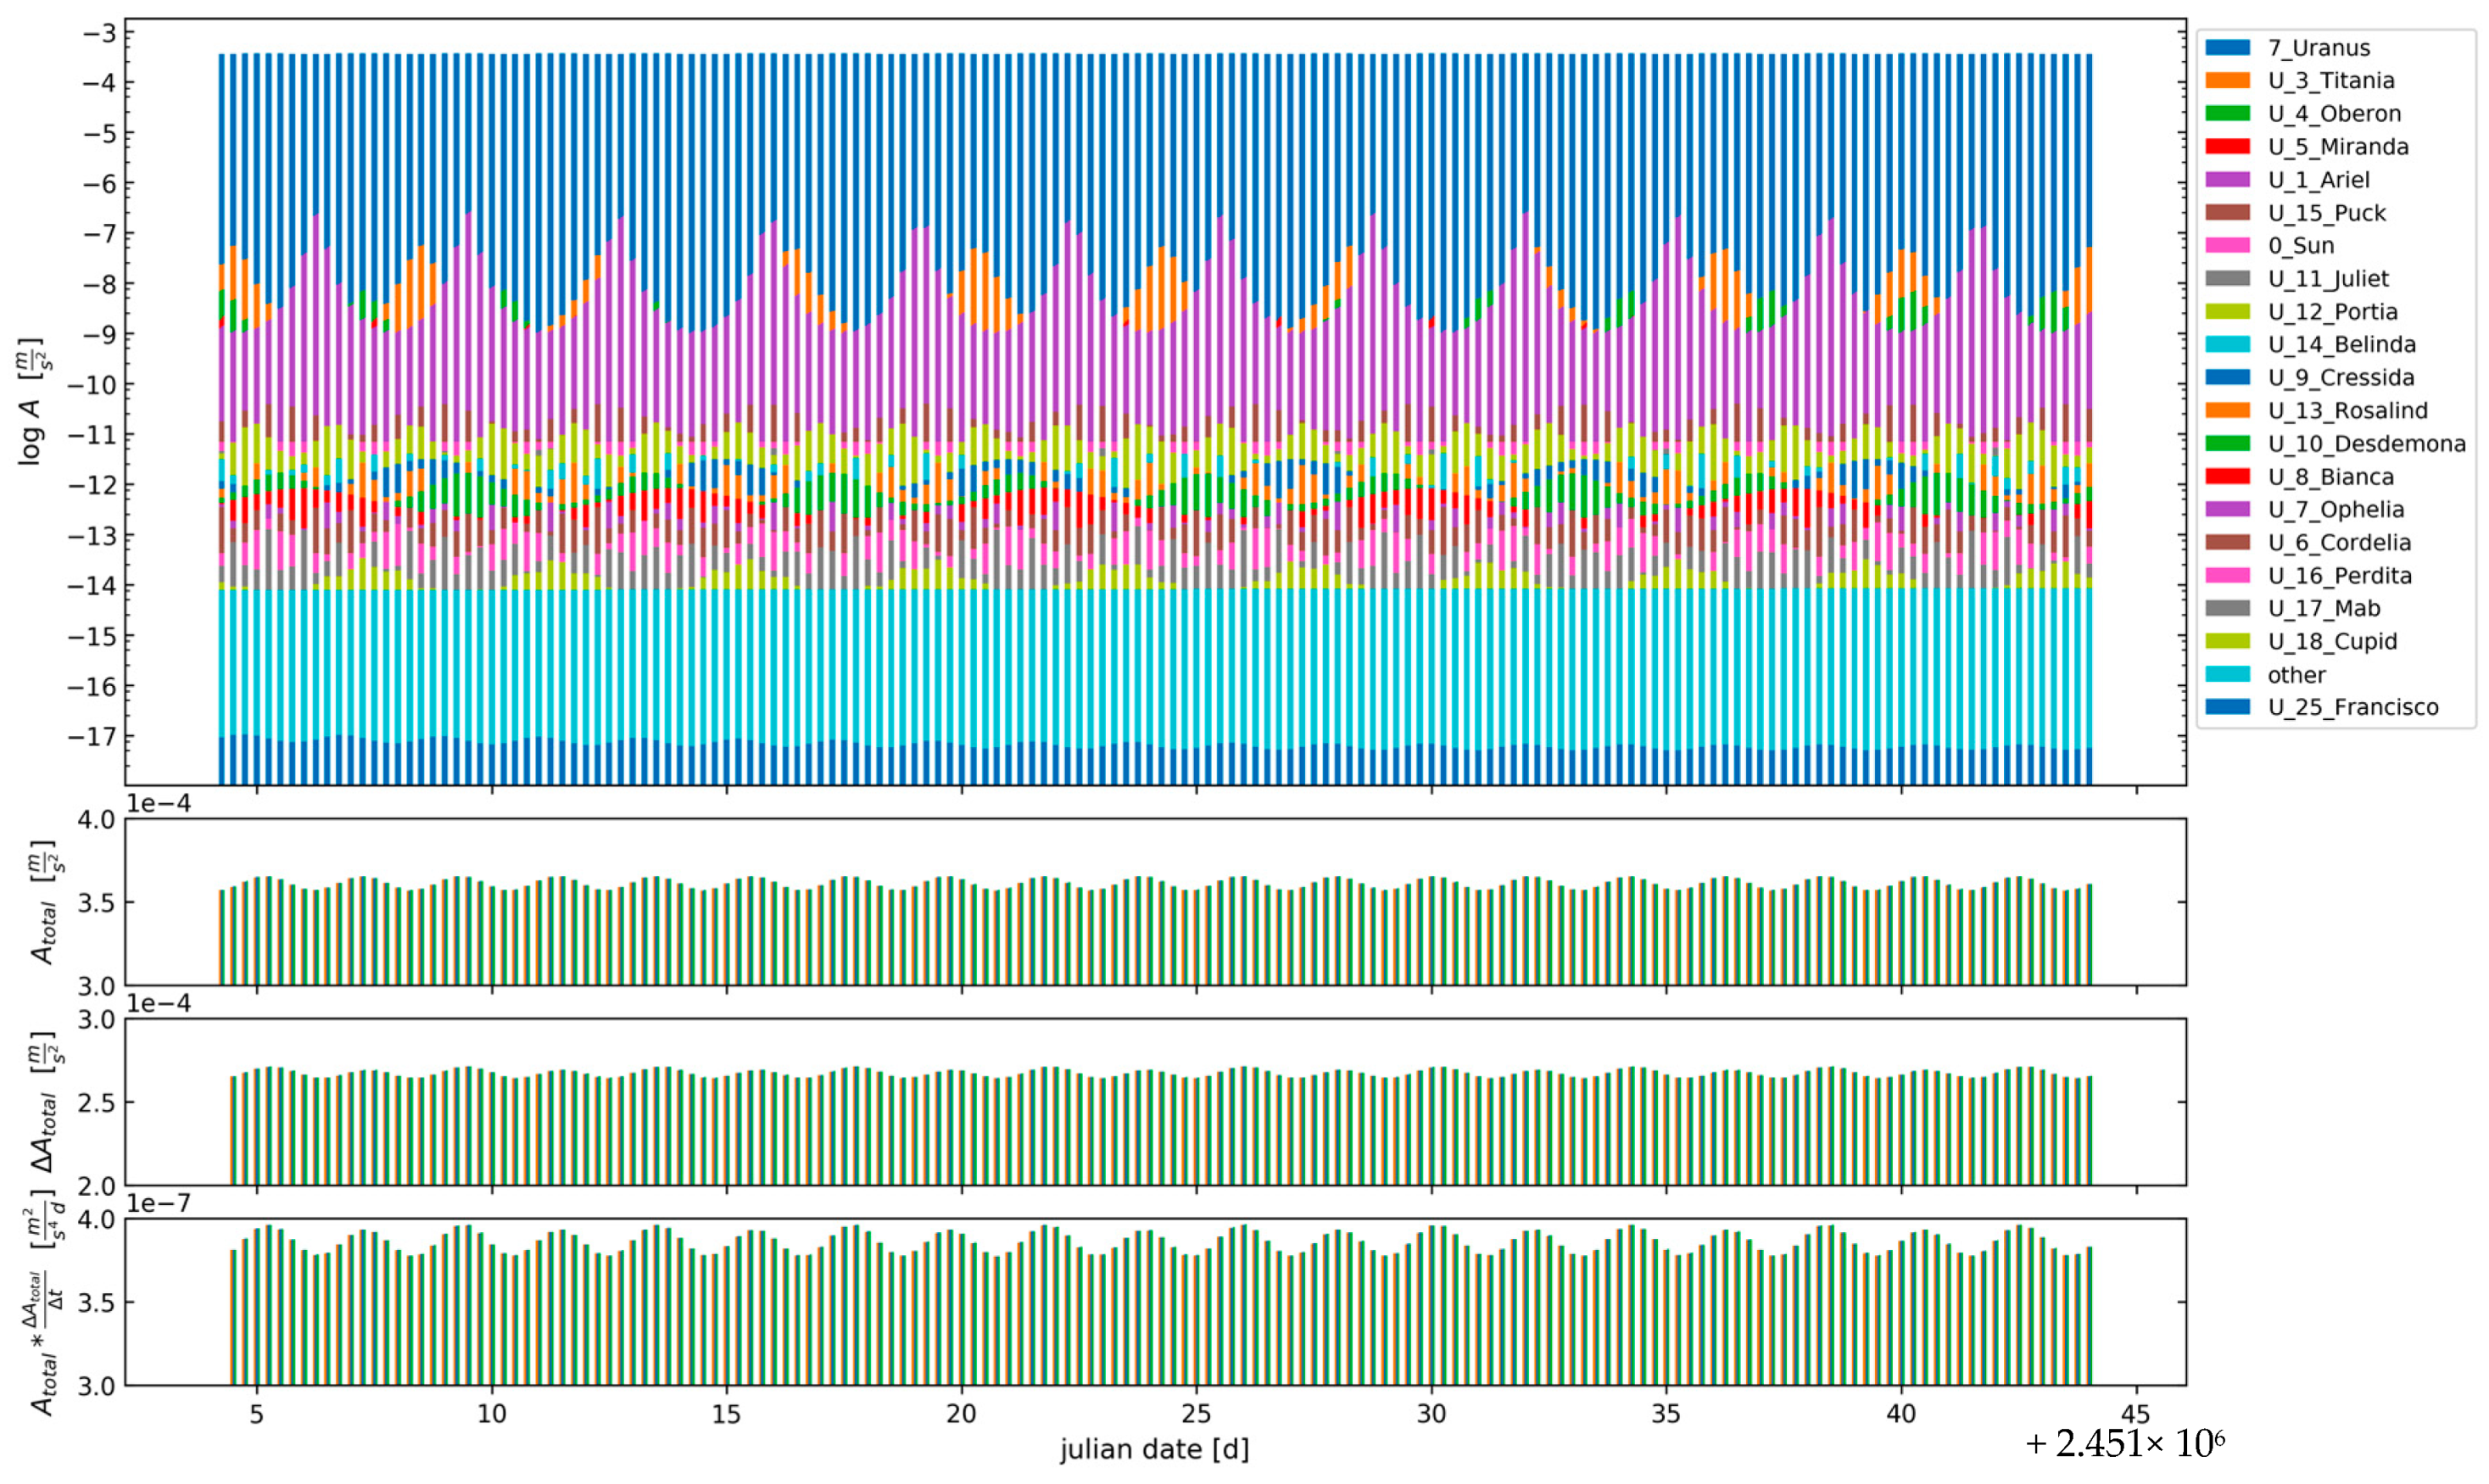Click the U_11_Juliet legend color swatch
The image size is (2489, 1484).
pos(2228,279)
